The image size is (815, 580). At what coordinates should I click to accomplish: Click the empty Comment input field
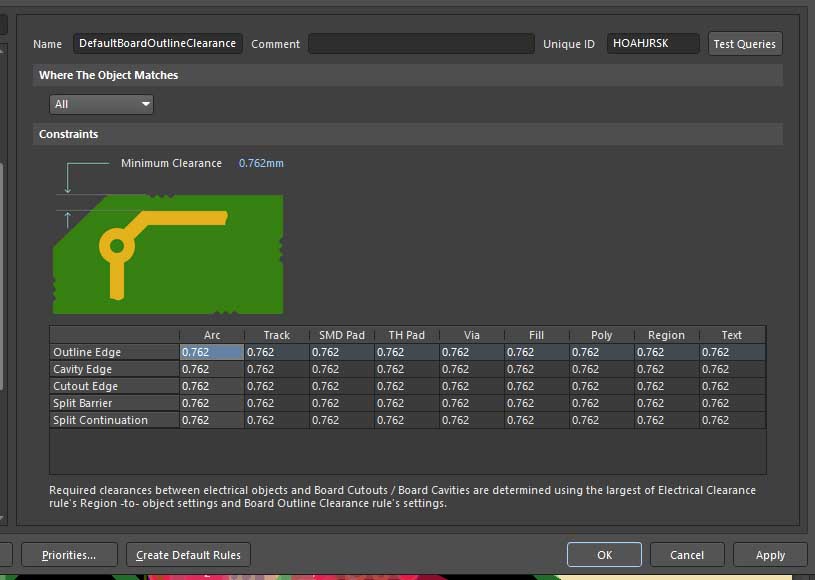coord(420,44)
